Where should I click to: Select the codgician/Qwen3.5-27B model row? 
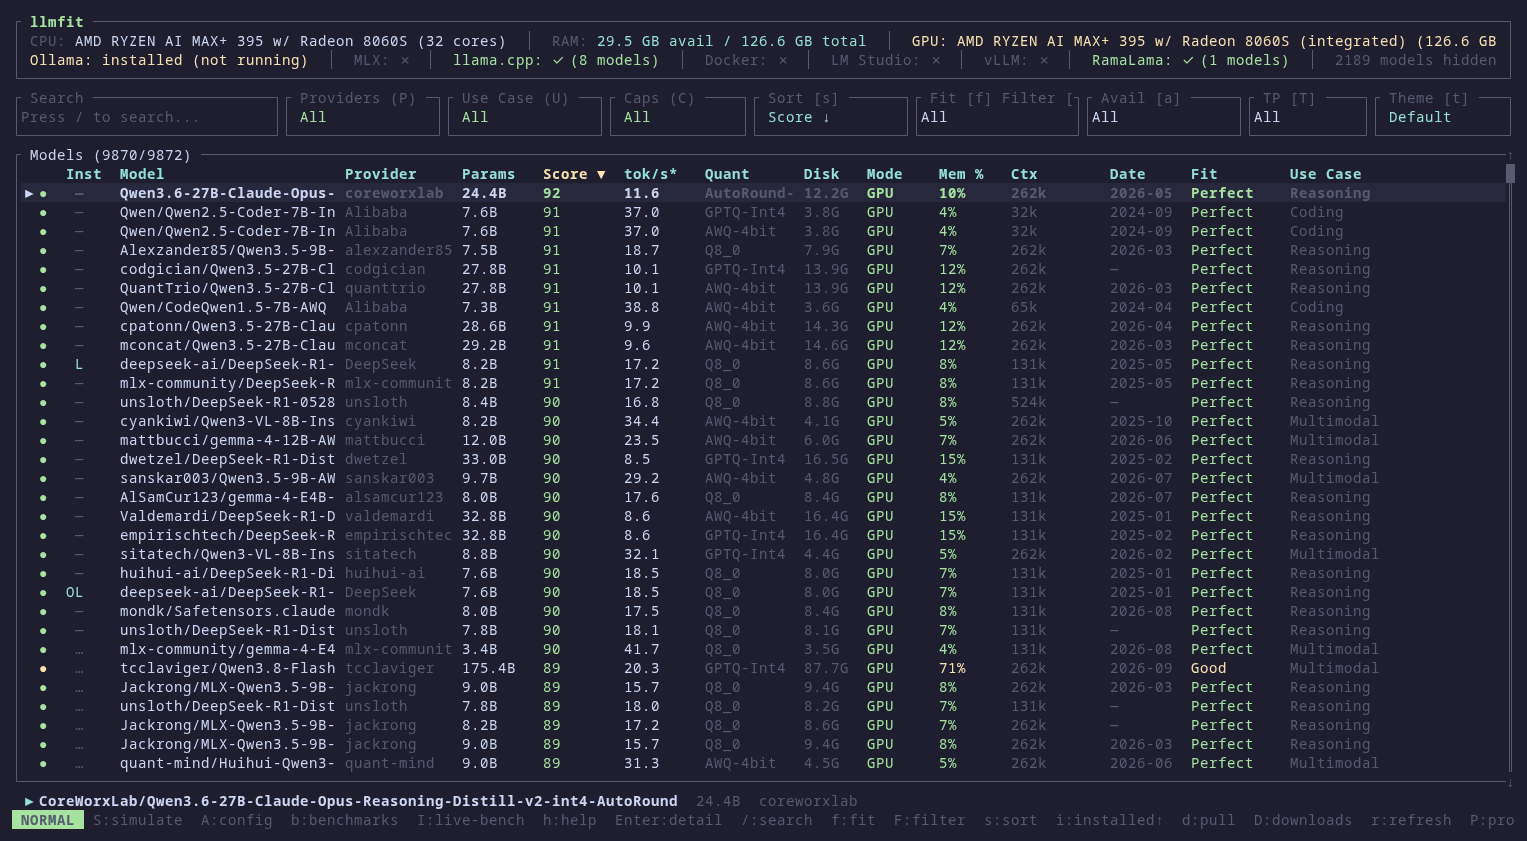pyautogui.click(x=765, y=269)
